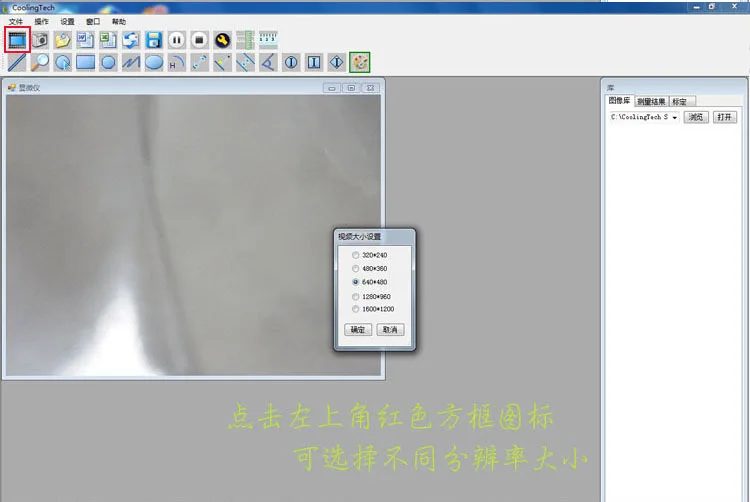The width and height of the screenshot is (750, 502).
Task: Select the point-to-line distance tool
Action: tap(222, 62)
